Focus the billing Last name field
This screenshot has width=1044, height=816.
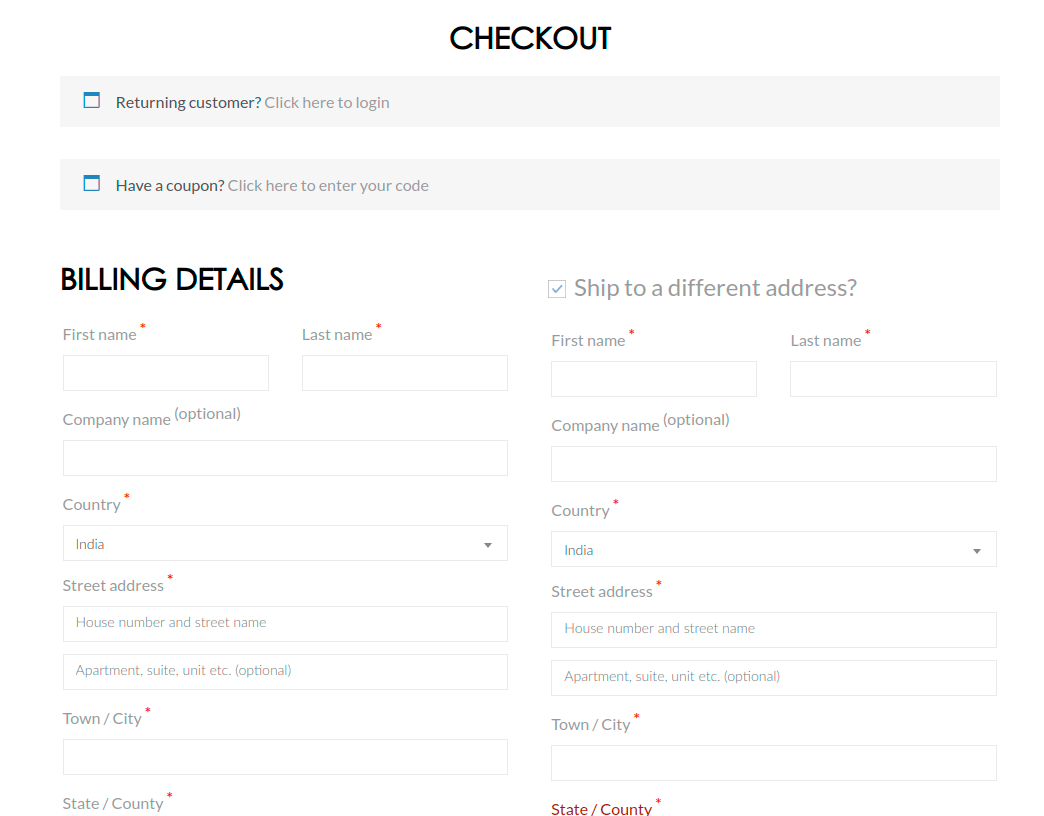tap(405, 373)
